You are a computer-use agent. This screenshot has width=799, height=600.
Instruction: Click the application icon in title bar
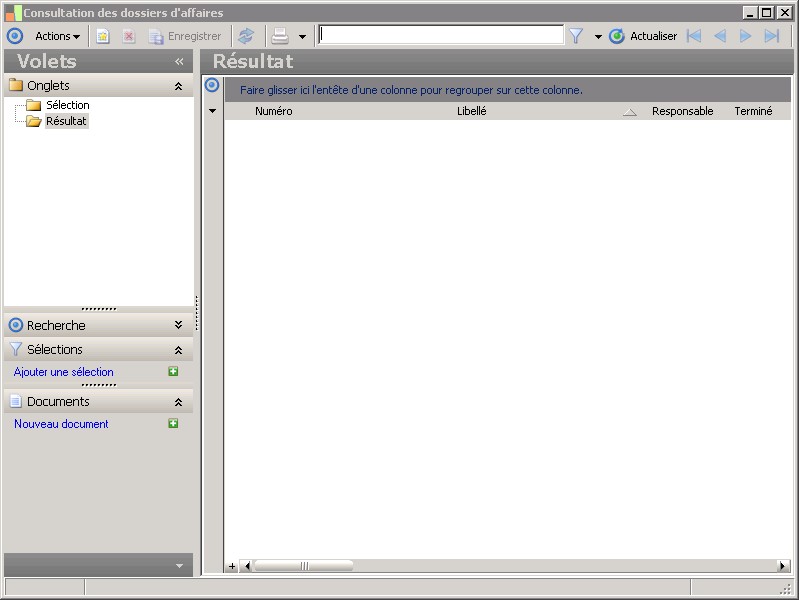(x=13, y=13)
